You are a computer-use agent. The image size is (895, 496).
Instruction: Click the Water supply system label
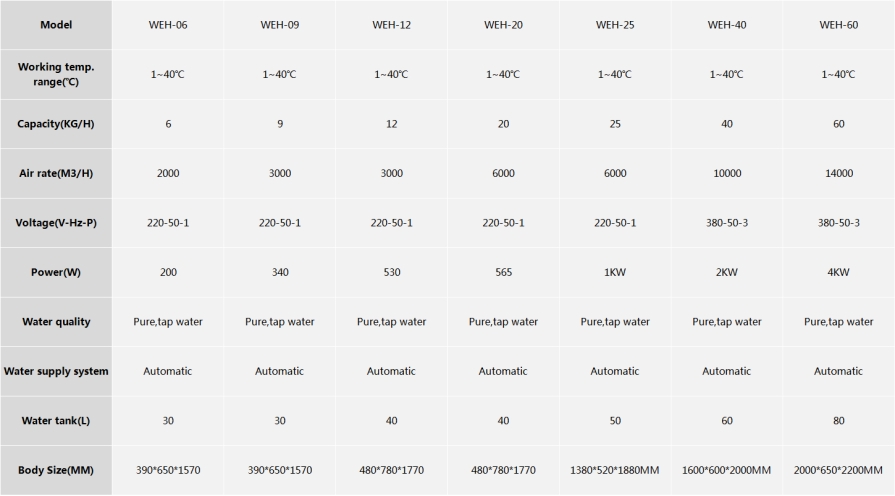click(x=56, y=371)
